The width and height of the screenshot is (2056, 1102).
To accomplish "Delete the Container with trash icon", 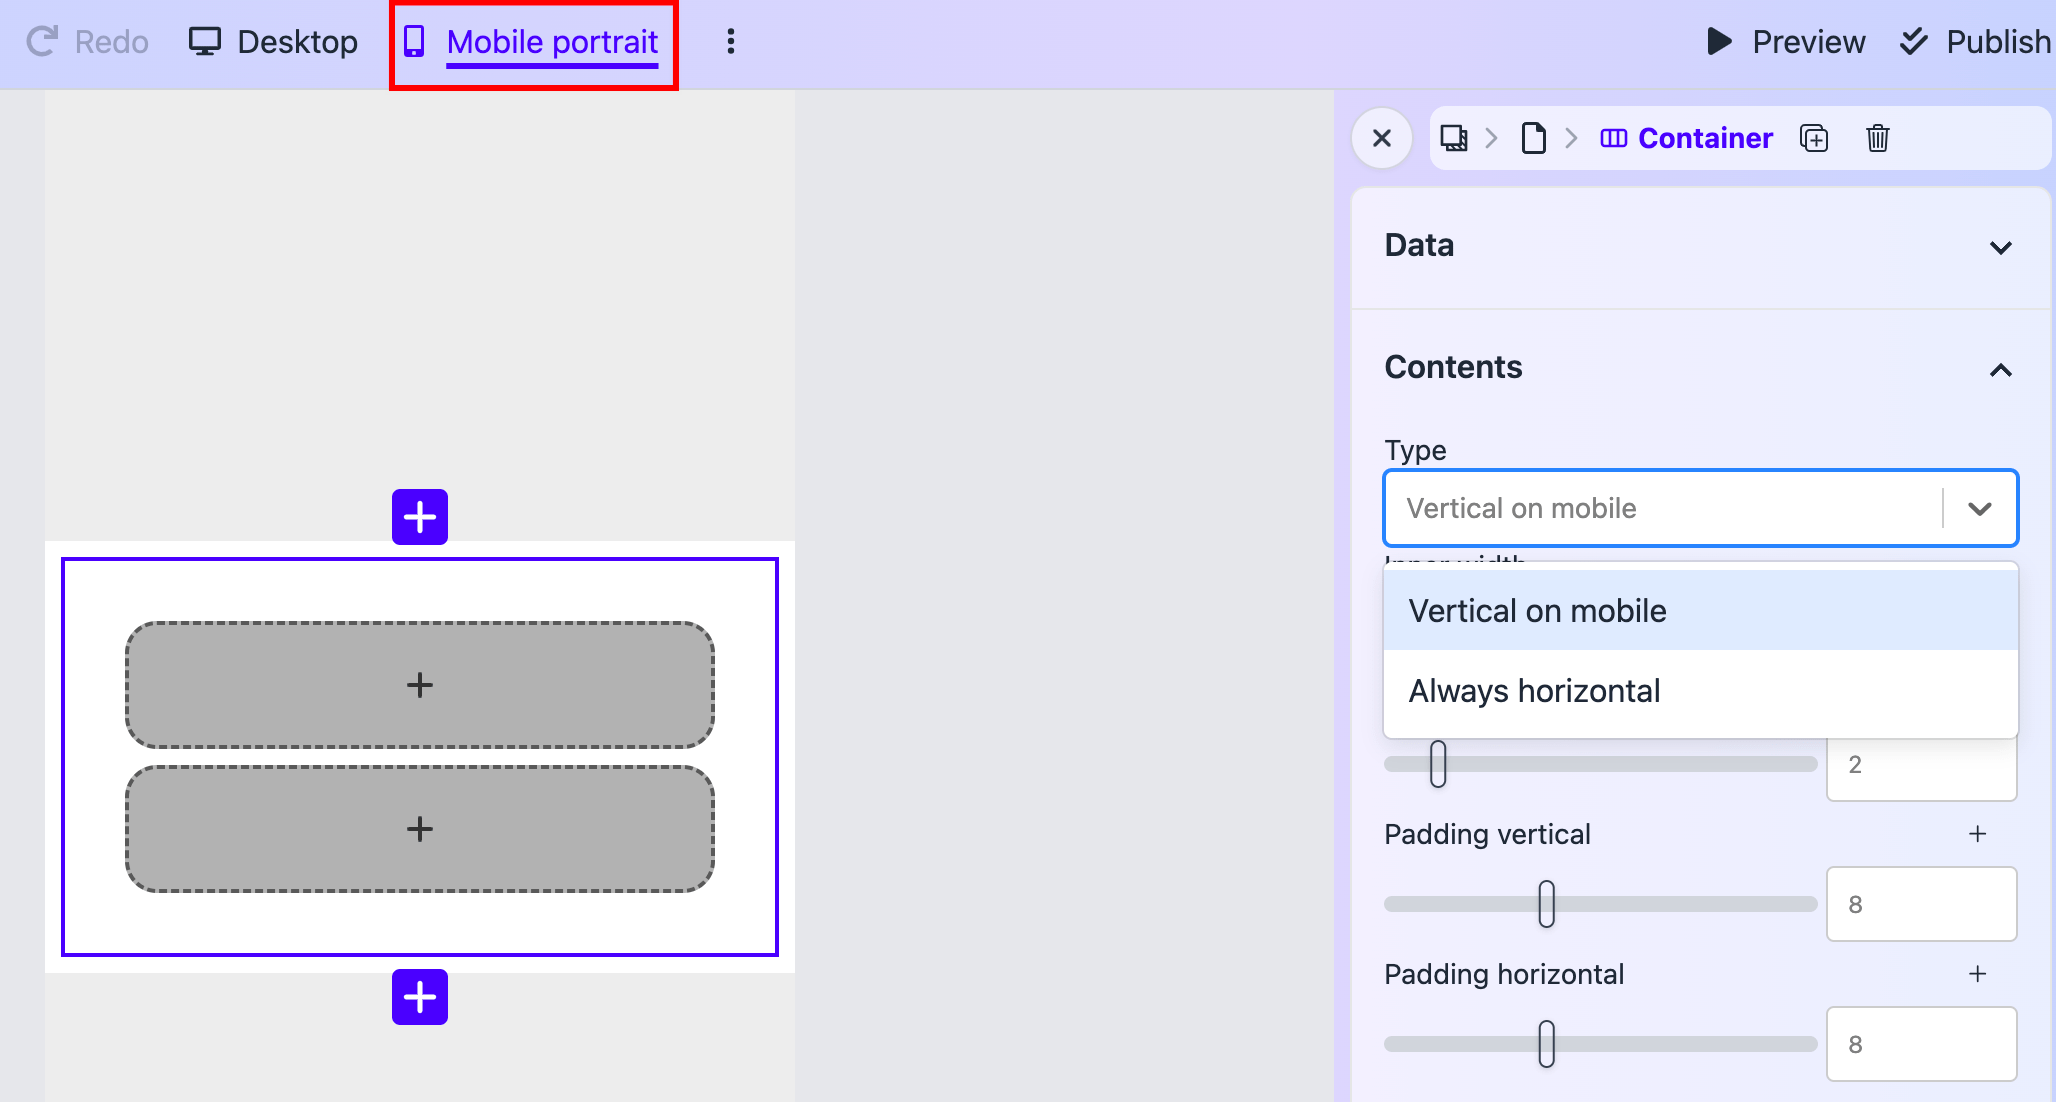I will pos(1877,138).
